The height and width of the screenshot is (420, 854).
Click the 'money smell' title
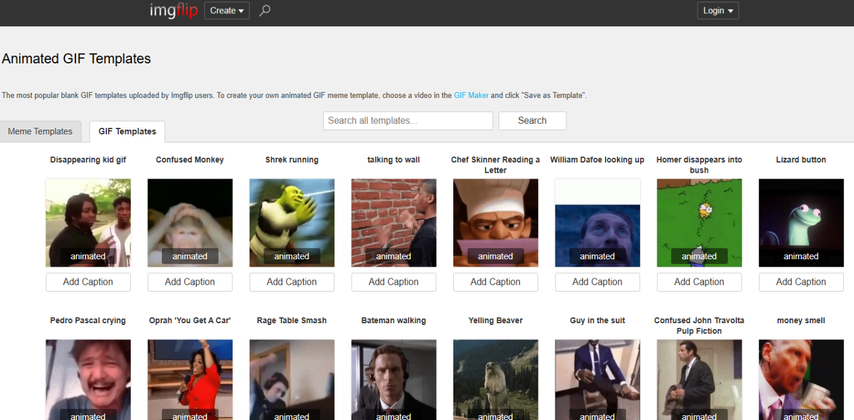[x=801, y=320]
